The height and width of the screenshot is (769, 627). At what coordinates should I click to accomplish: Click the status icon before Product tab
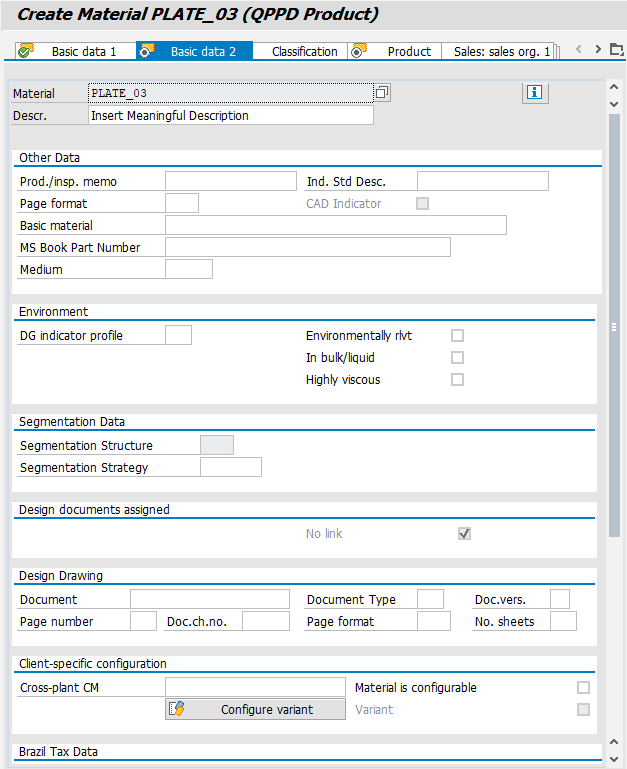[x=357, y=51]
